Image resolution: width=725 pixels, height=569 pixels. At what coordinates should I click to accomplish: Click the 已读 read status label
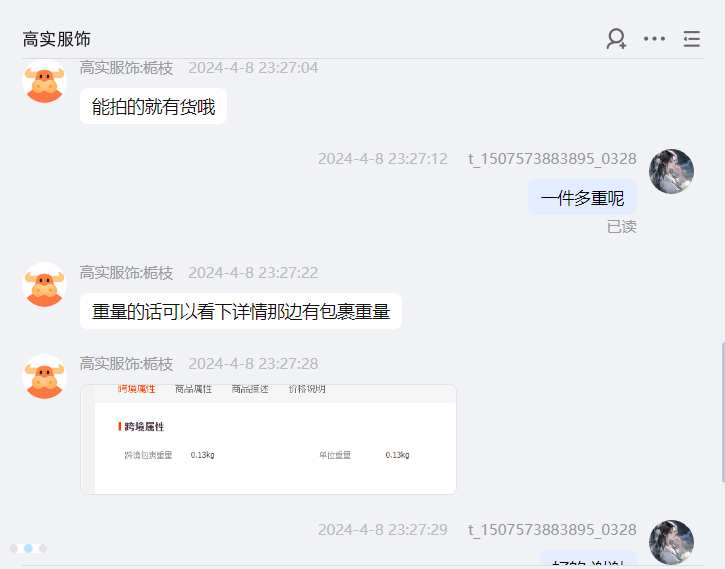[x=621, y=227]
